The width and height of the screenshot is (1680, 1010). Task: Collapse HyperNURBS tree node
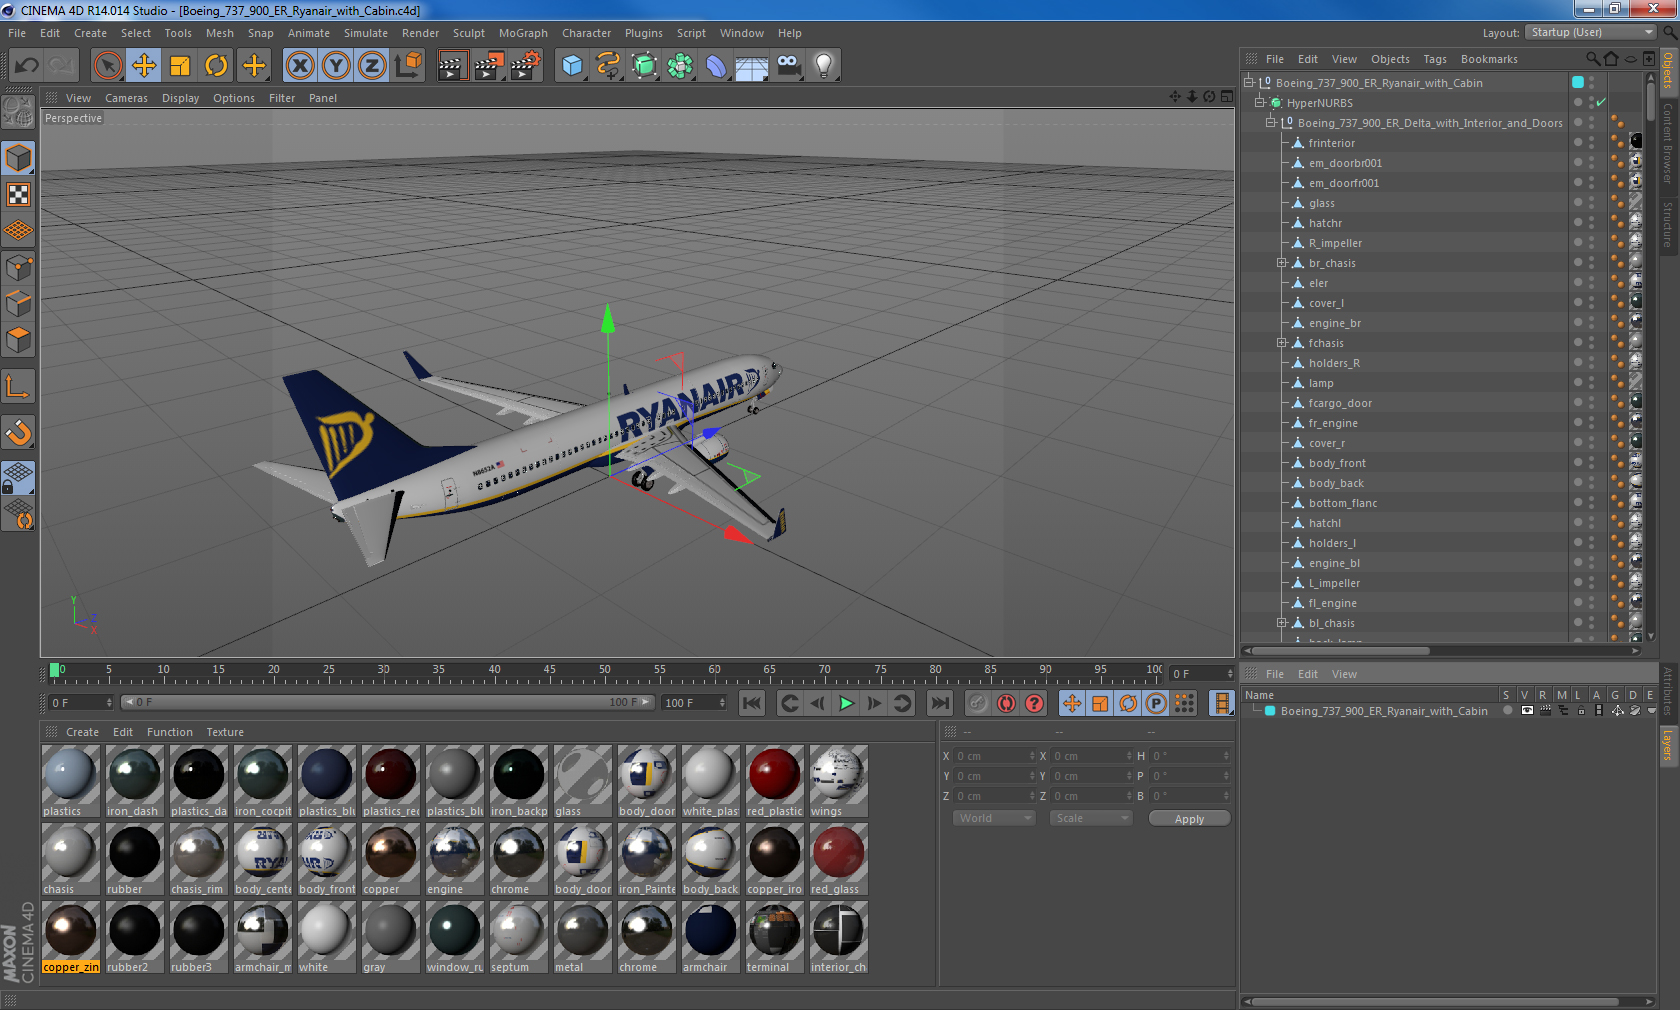point(1260,103)
